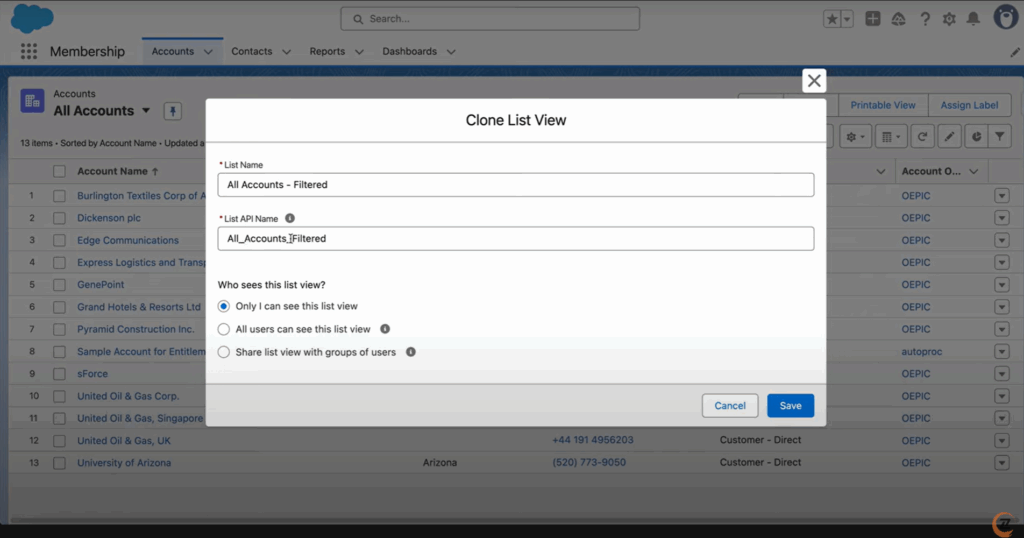Show info for Share with groups option
The image size is (1024, 538).
point(411,352)
